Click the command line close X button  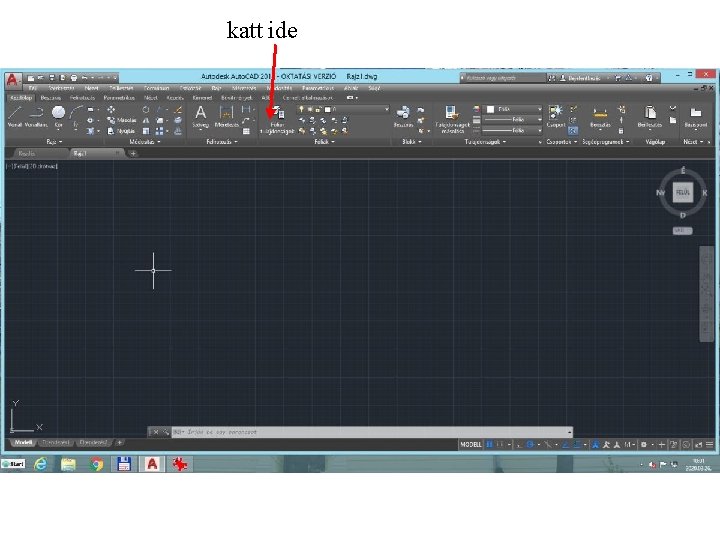(156, 432)
